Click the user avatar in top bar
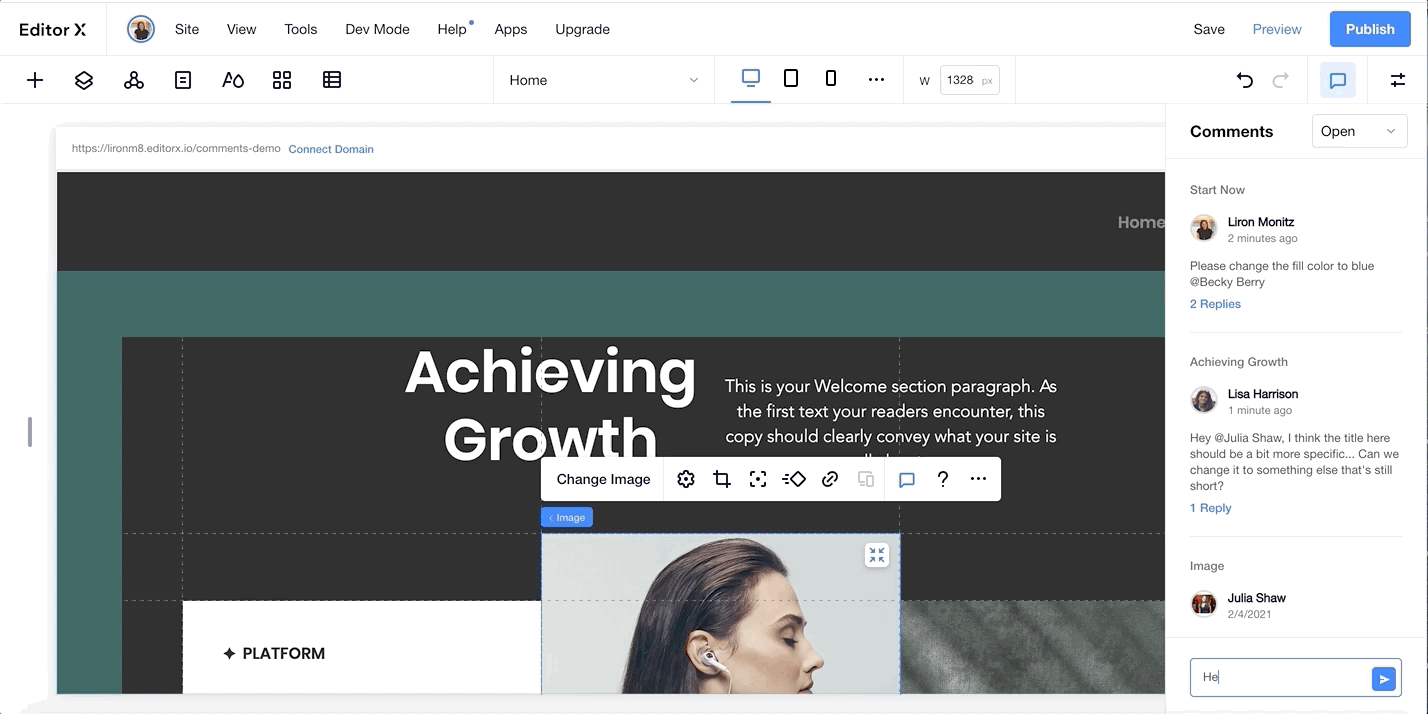This screenshot has height=714, width=1428. coord(141,29)
